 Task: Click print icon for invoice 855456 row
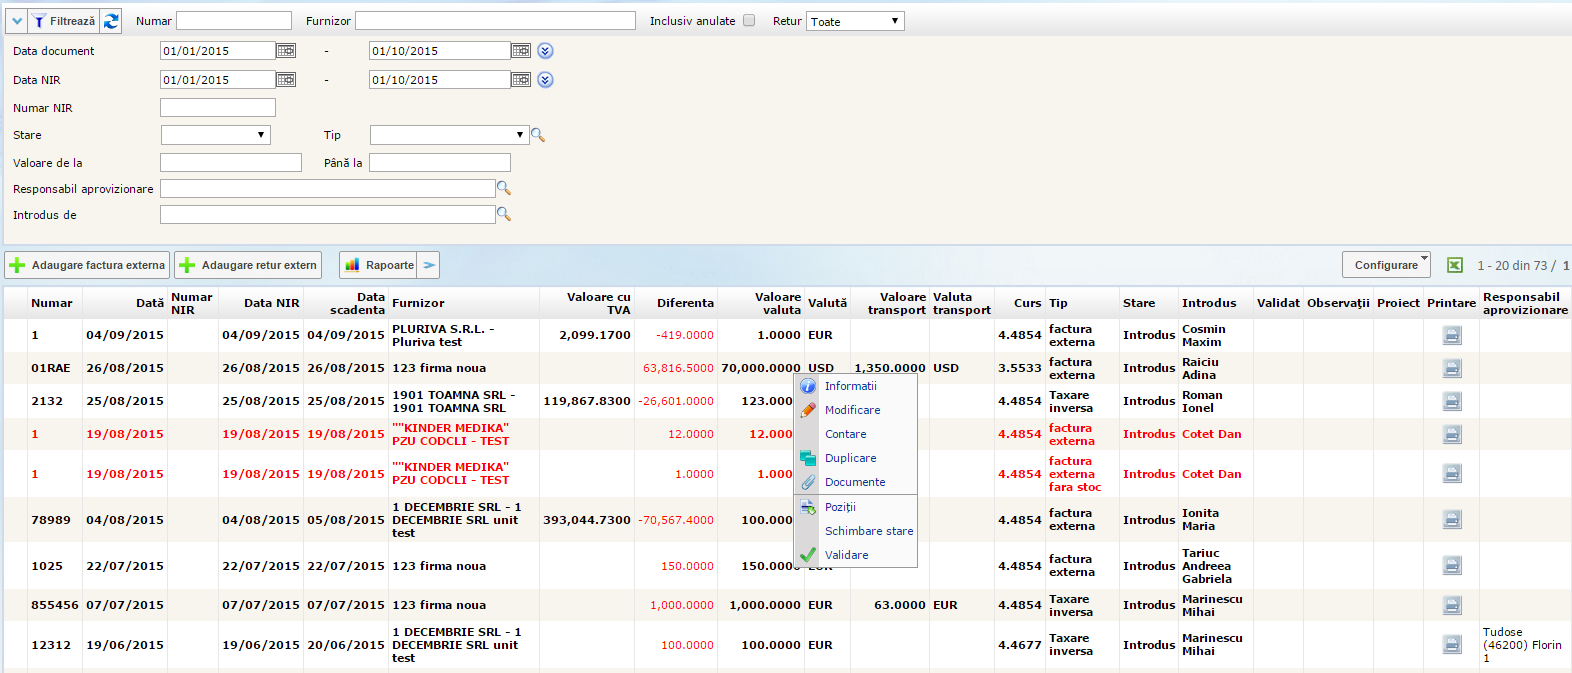(x=1452, y=605)
